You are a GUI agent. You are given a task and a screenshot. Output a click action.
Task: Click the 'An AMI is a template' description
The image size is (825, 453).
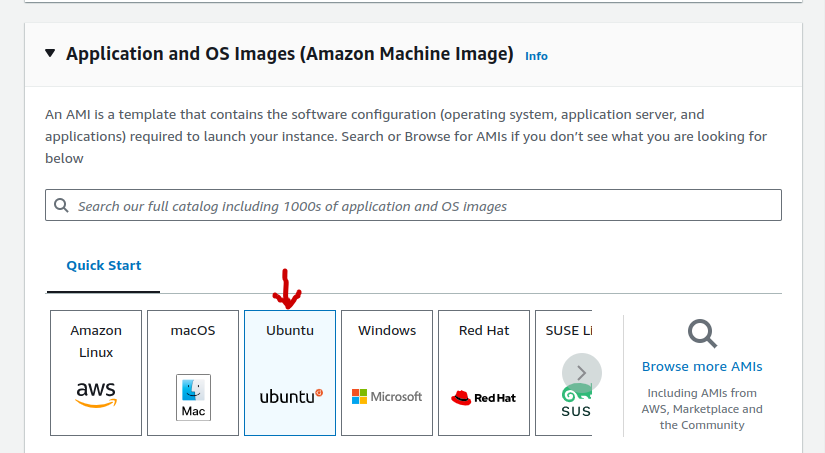click(x=406, y=136)
